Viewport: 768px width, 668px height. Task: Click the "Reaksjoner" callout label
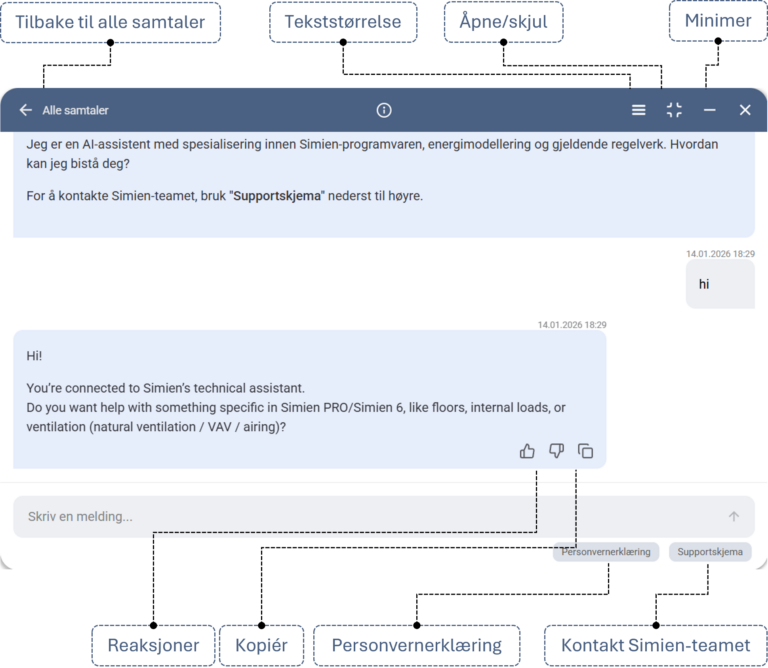click(x=153, y=645)
